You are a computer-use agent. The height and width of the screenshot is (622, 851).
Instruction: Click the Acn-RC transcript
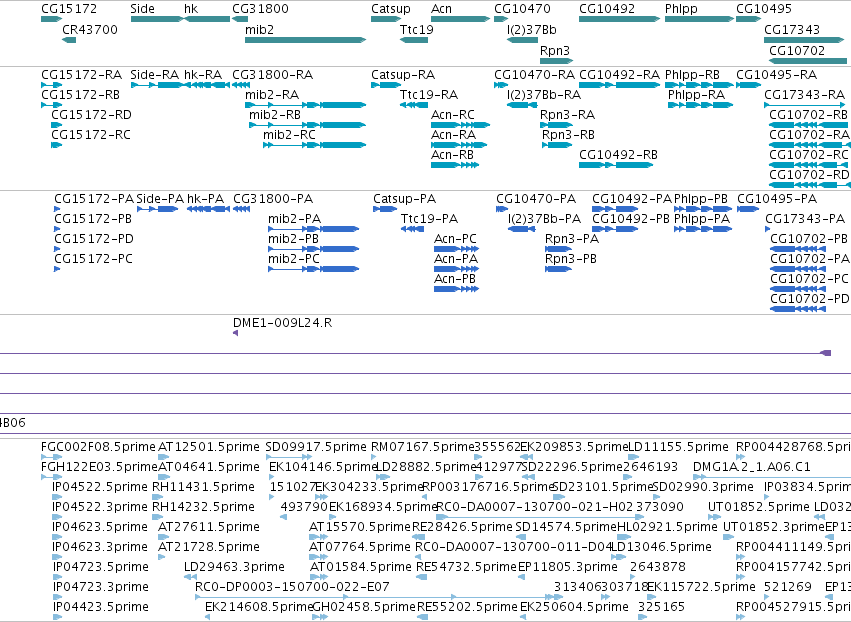[x=460, y=125]
